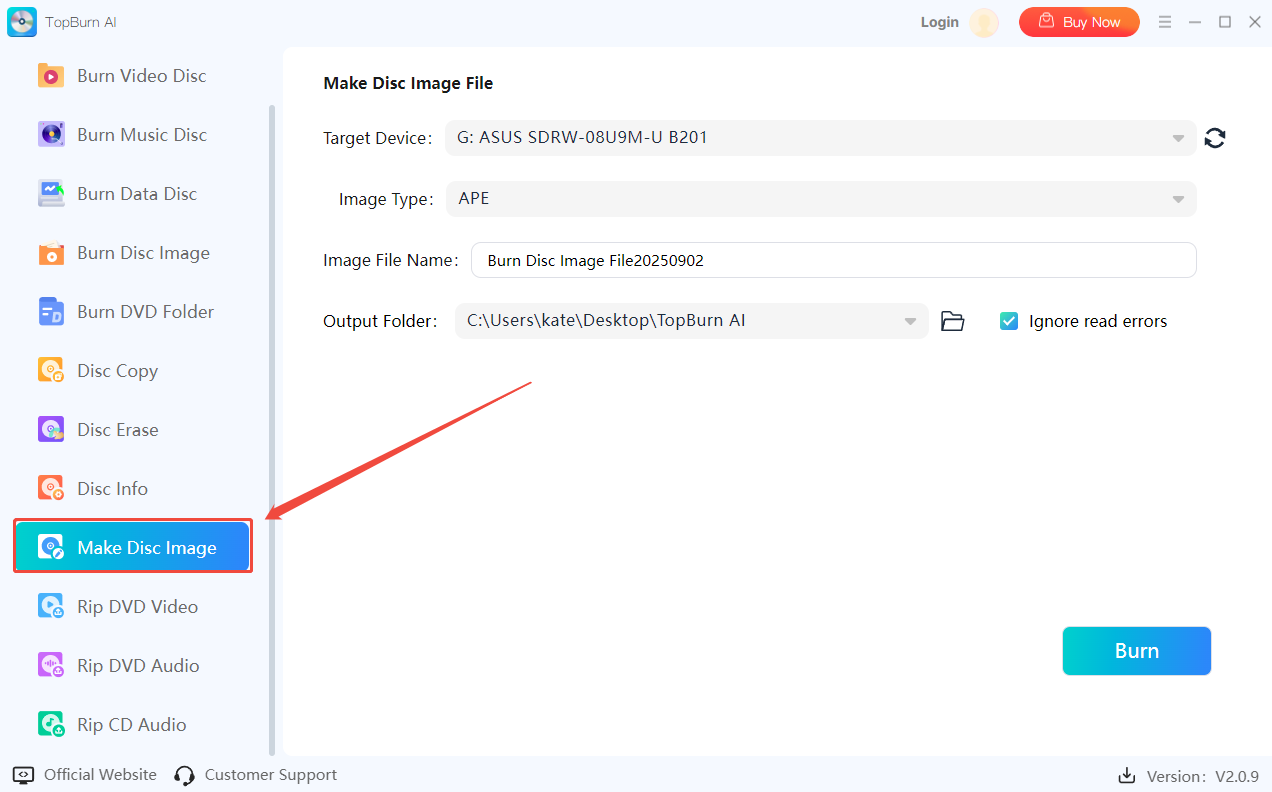Select the Burn Music Disc icon

(x=50, y=135)
